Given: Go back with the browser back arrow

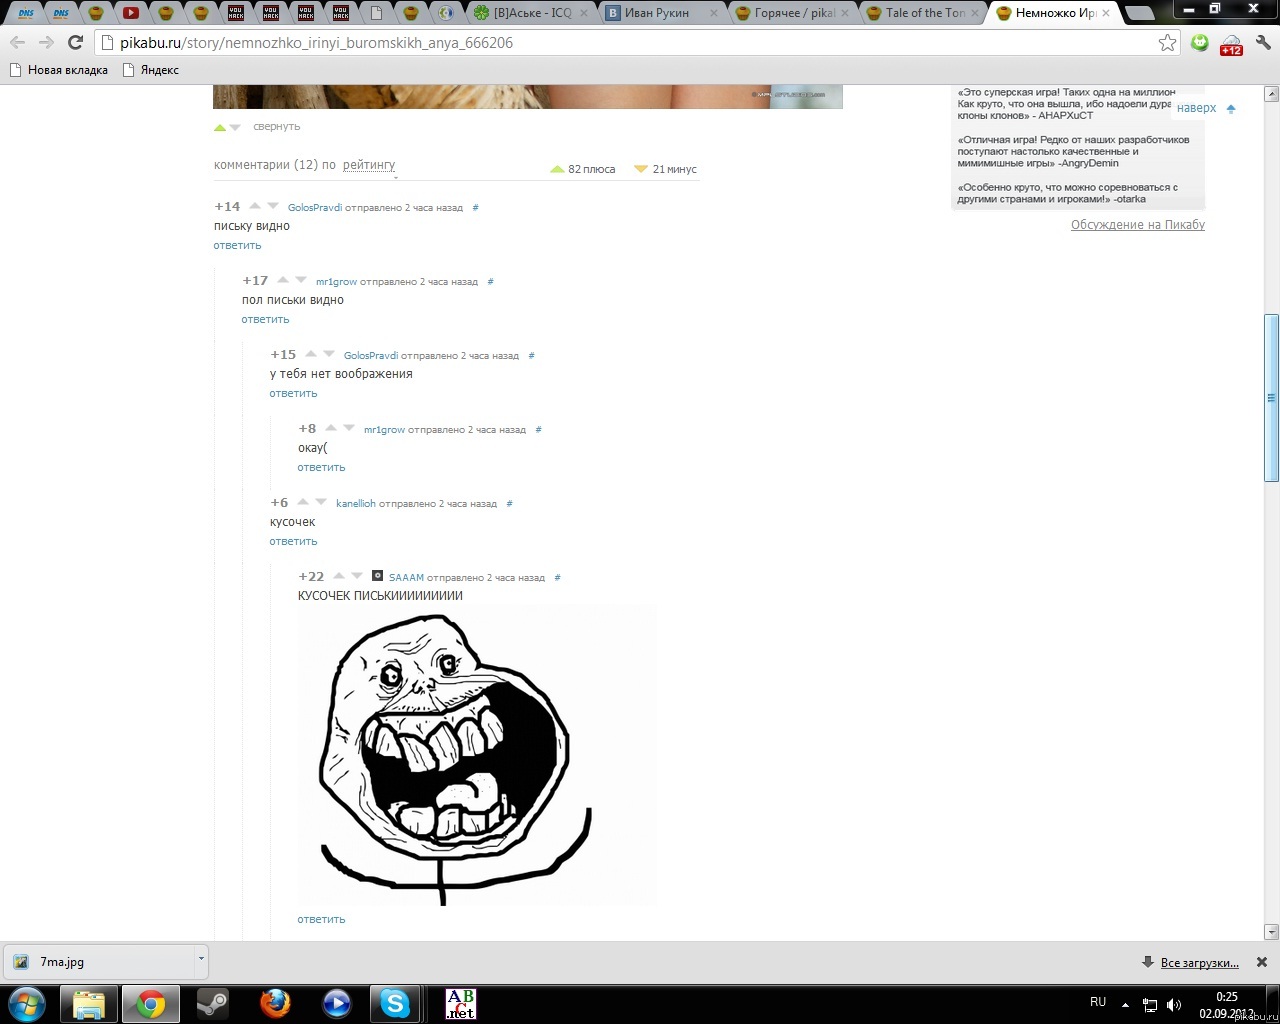Looking at the screenshot, I should (17, 43).
